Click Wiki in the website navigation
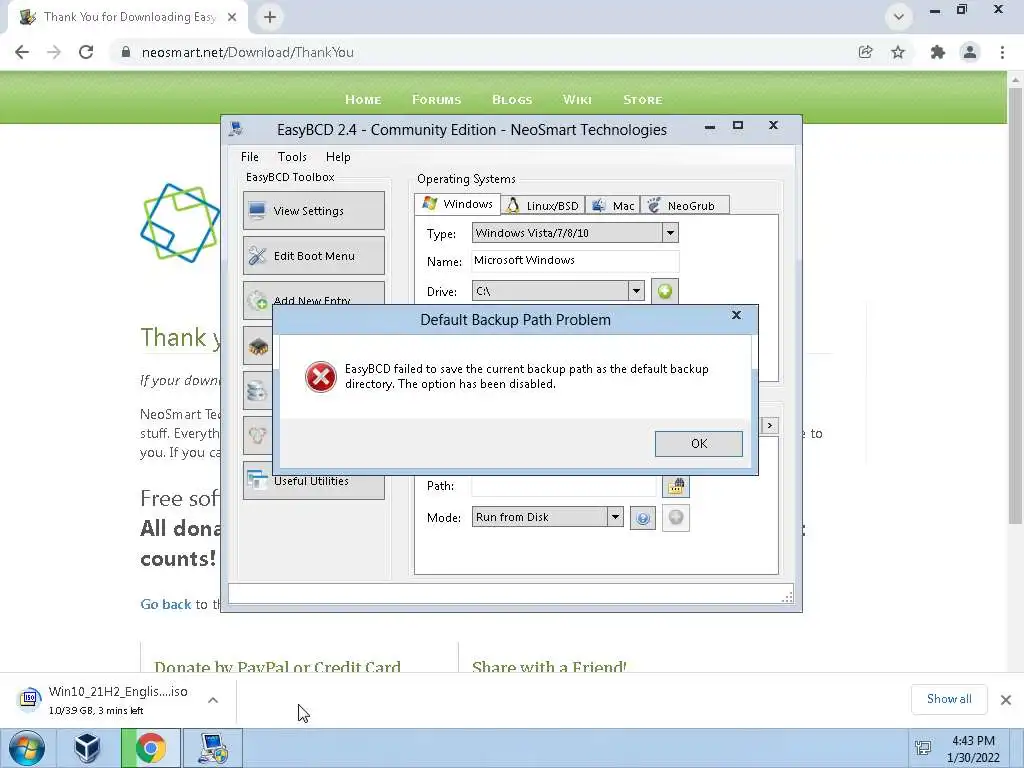Image resolution: width=1024 pixels, height=768 pixels. pos(577,100)
